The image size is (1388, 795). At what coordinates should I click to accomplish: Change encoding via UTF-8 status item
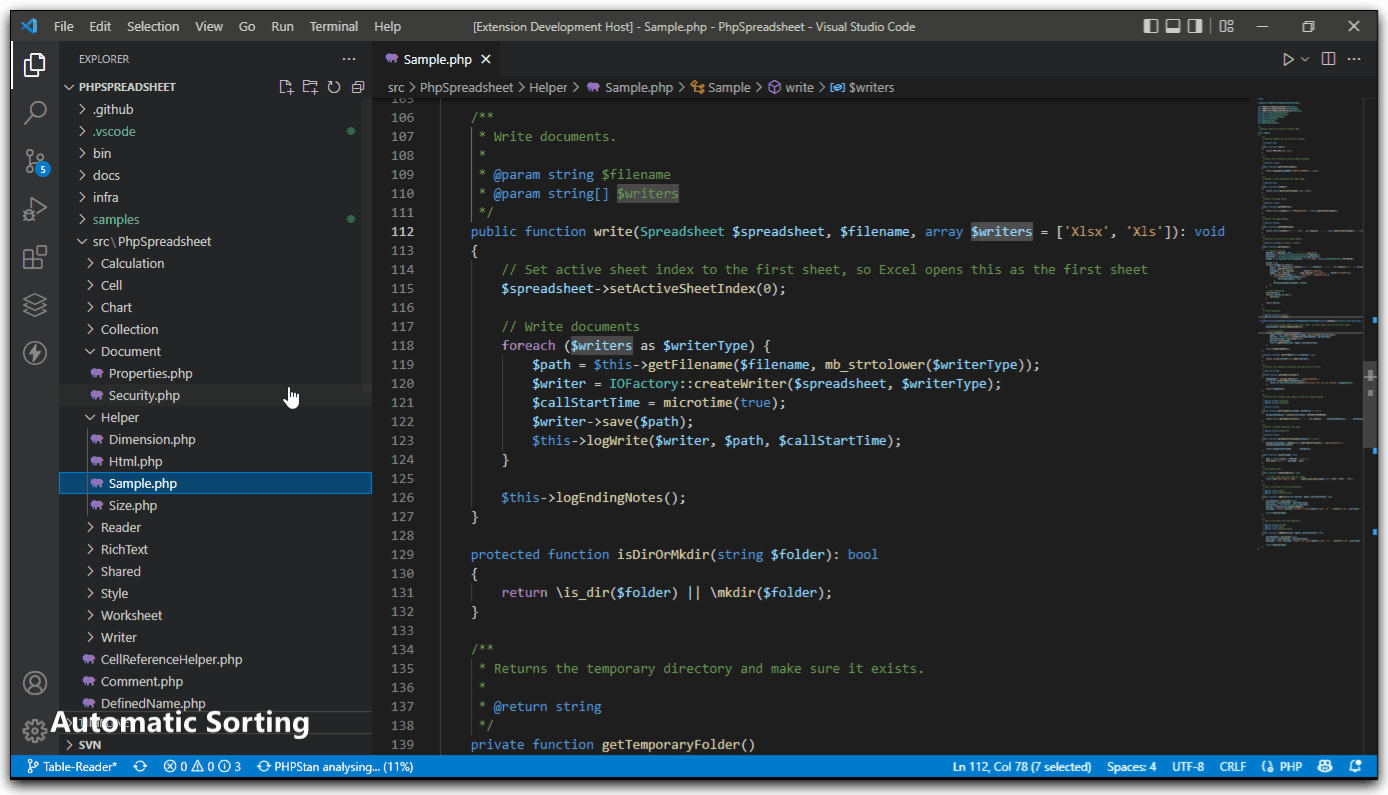click(1188, 767)
